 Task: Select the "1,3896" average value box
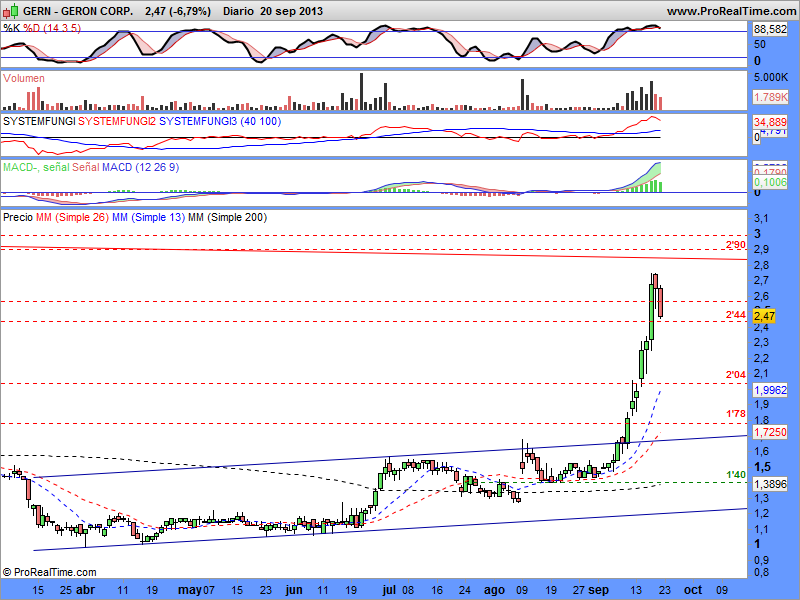[770, 484]
